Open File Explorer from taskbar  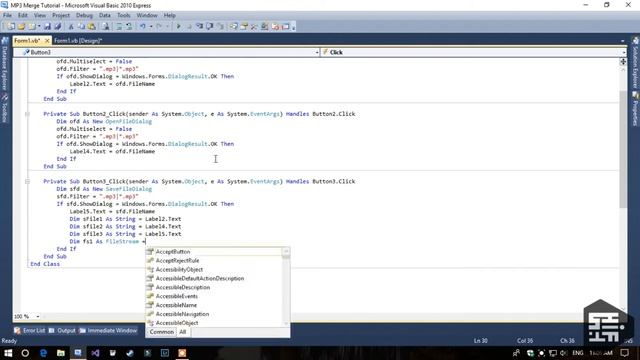point(61,353)
